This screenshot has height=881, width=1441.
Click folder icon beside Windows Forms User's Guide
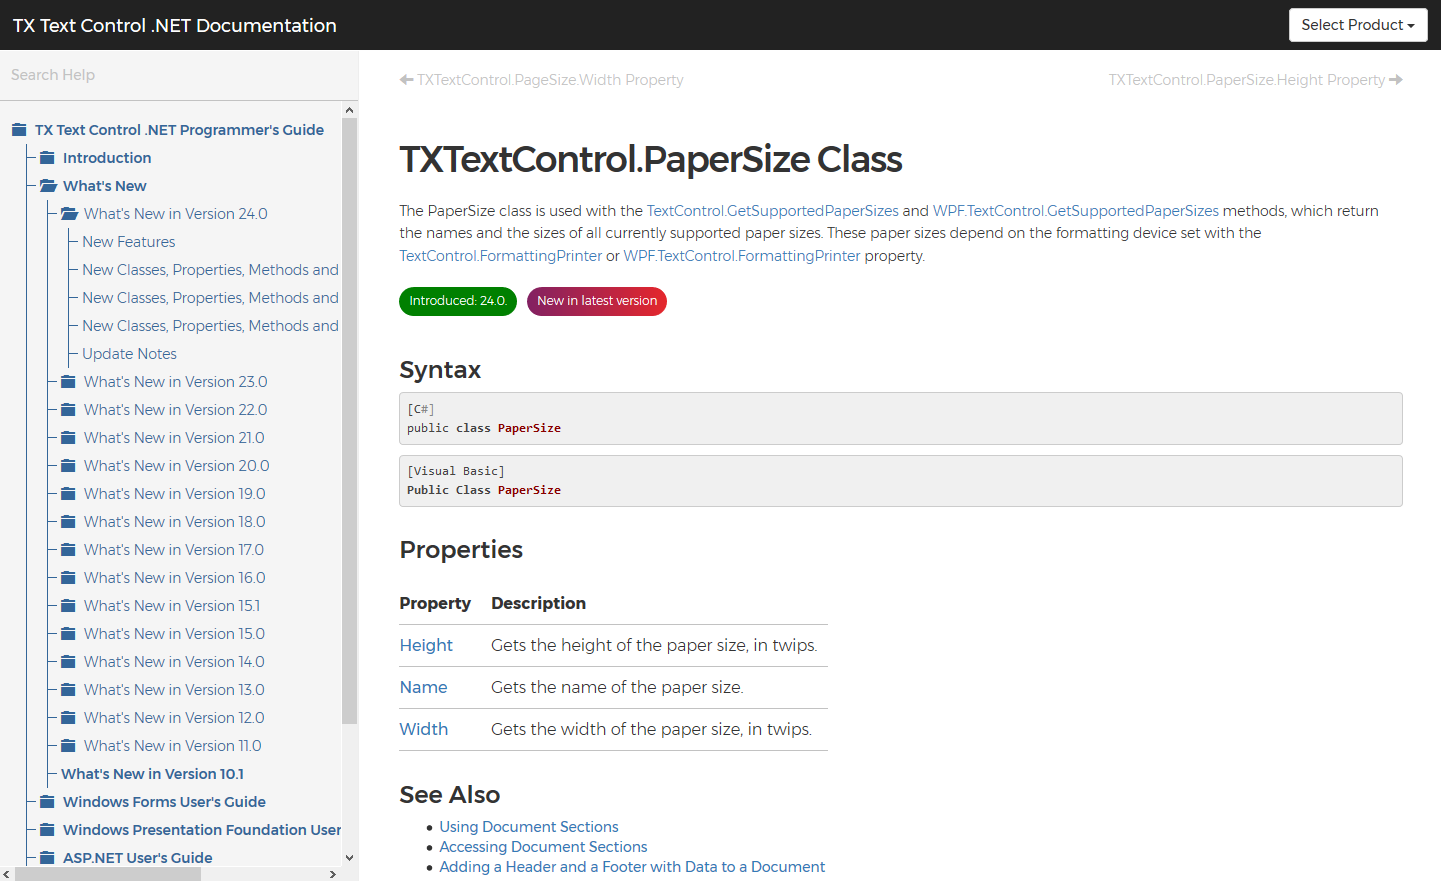(x=47, y=802)
